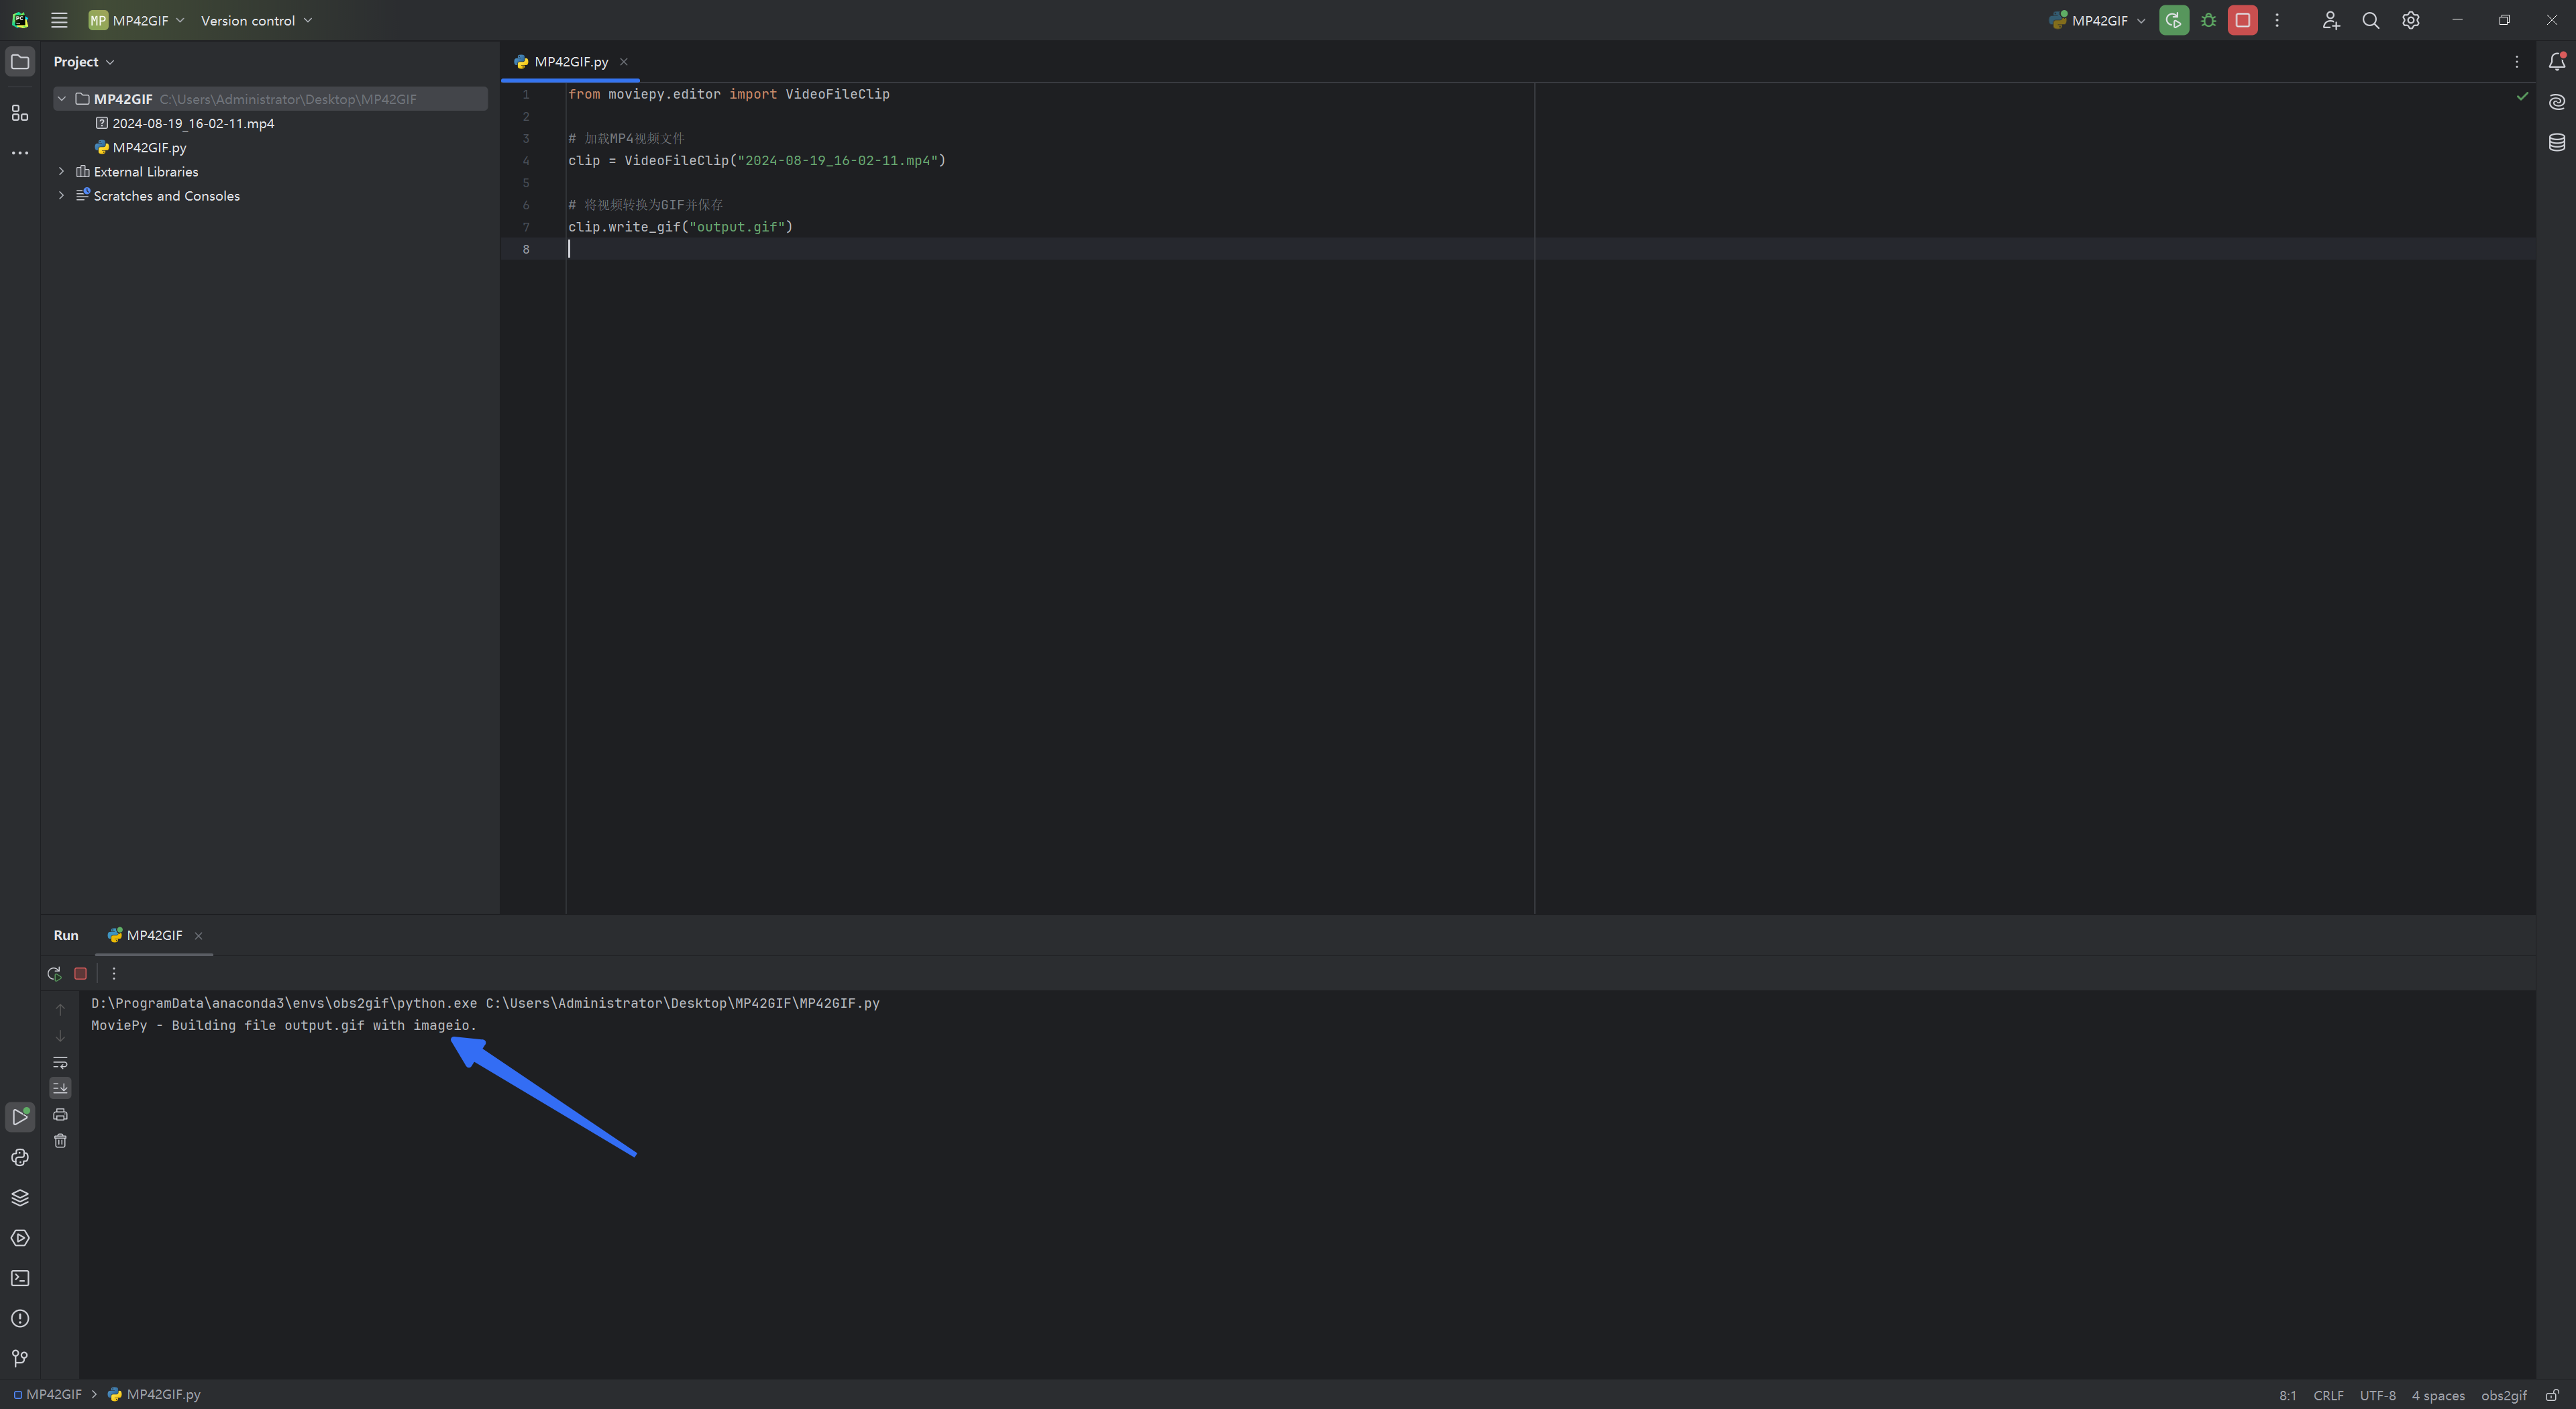Click the CRLF line separator in status bar
The image size is (2576, 1409).
click(2327, 1395)
